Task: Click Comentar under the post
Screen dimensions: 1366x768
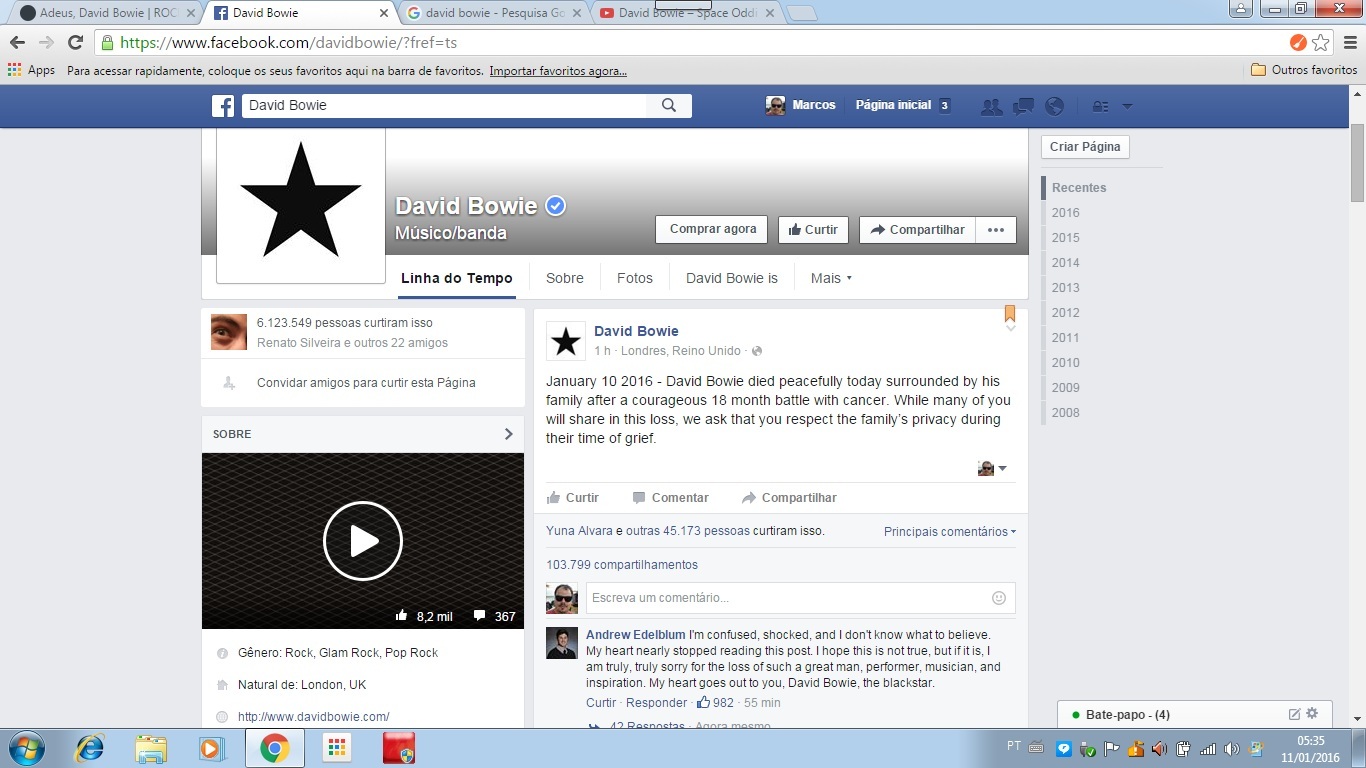Action: tap(670, 498)
